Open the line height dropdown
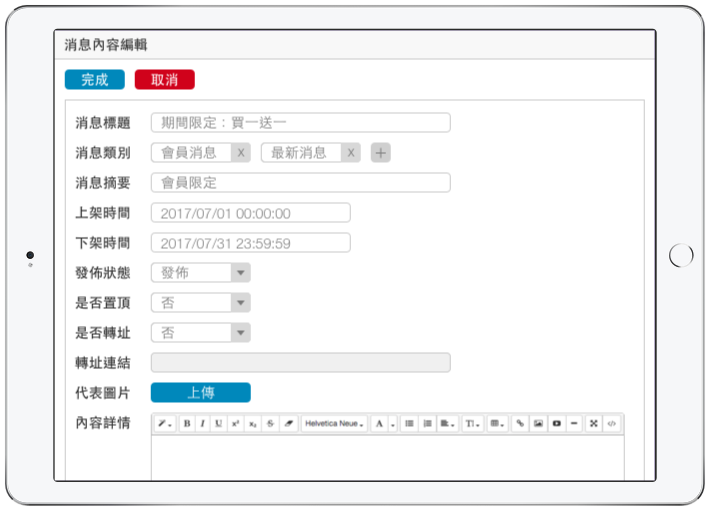This screenshot has width=710, height=510. 473,424
